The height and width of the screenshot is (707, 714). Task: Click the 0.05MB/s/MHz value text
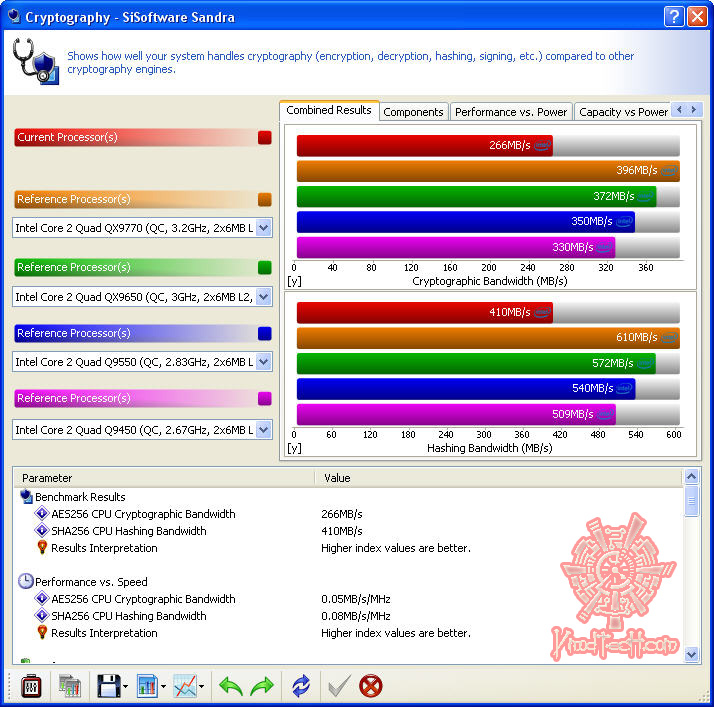356,599
